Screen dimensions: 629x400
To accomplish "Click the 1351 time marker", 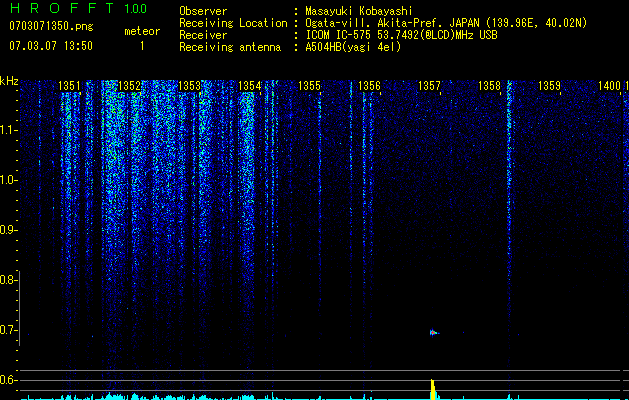I will 69,86.
